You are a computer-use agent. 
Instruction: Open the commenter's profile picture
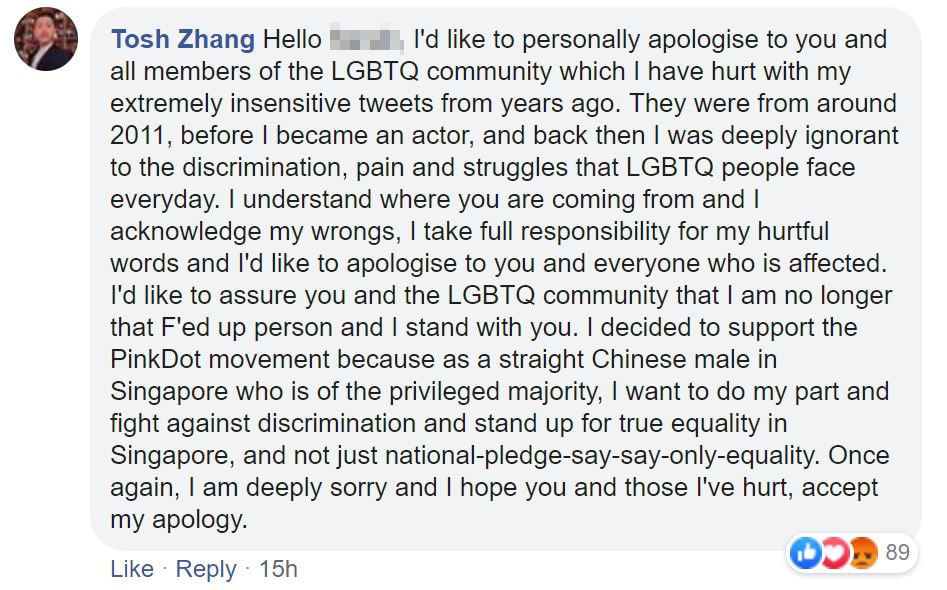tap(46, 39)
